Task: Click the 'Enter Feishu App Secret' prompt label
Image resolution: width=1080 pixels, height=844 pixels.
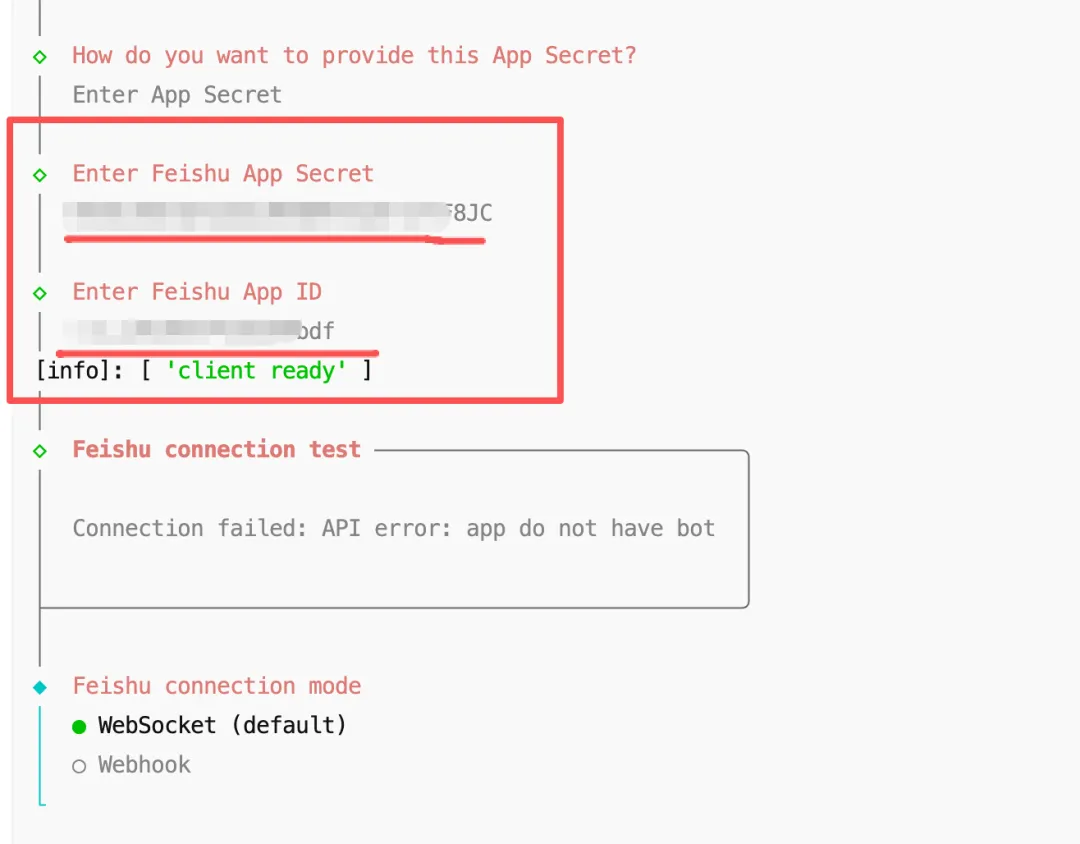Action: (223, 174)
